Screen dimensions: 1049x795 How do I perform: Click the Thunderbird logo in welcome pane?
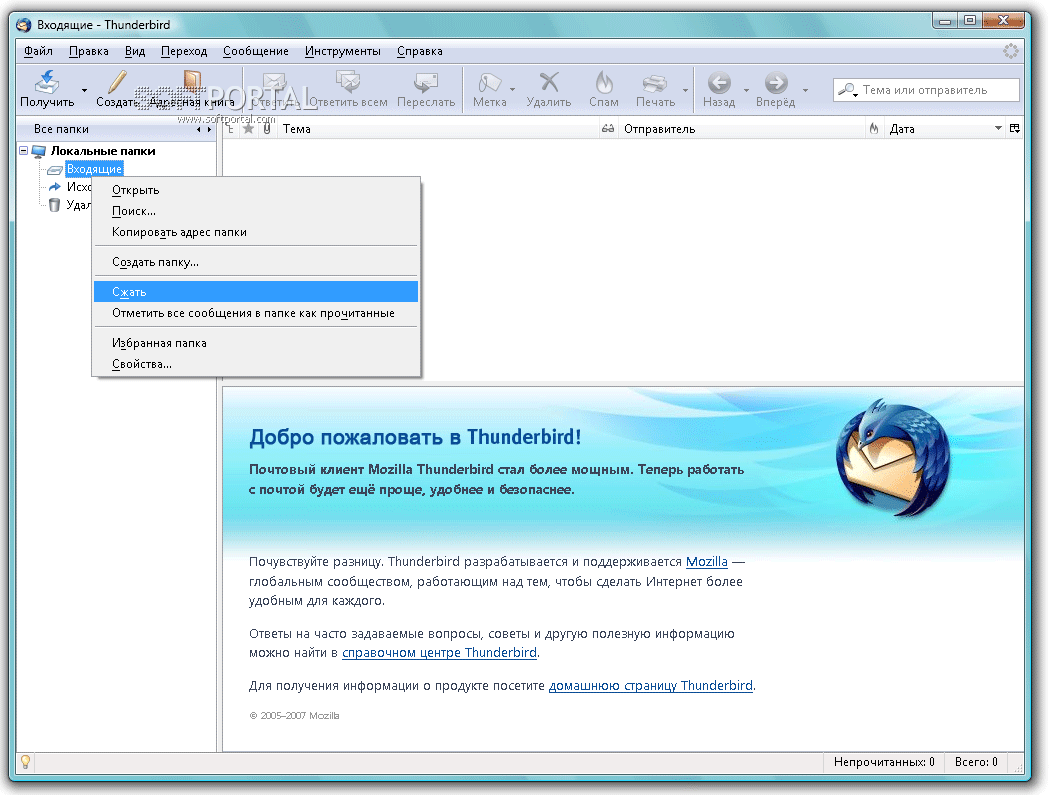[x=893, y=457]
